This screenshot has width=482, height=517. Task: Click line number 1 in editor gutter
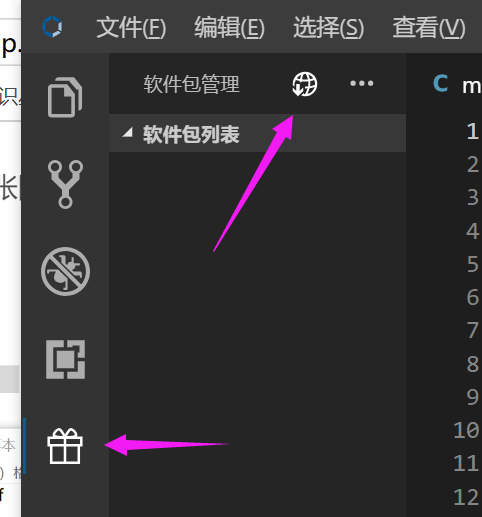pyautogui.click(x=473, y=131)
